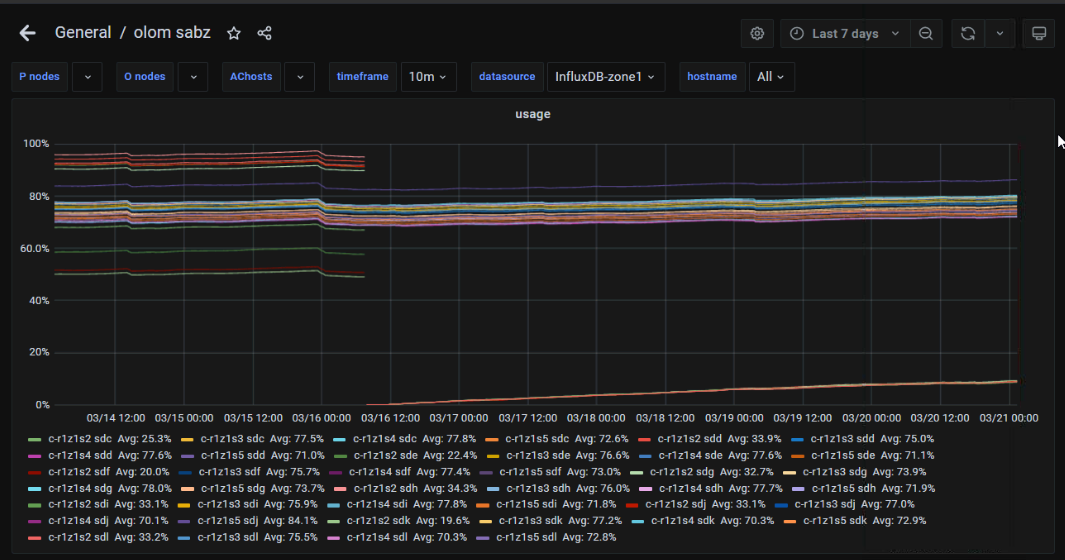Open the hostname All dropdown

click(x=770, y=77)
